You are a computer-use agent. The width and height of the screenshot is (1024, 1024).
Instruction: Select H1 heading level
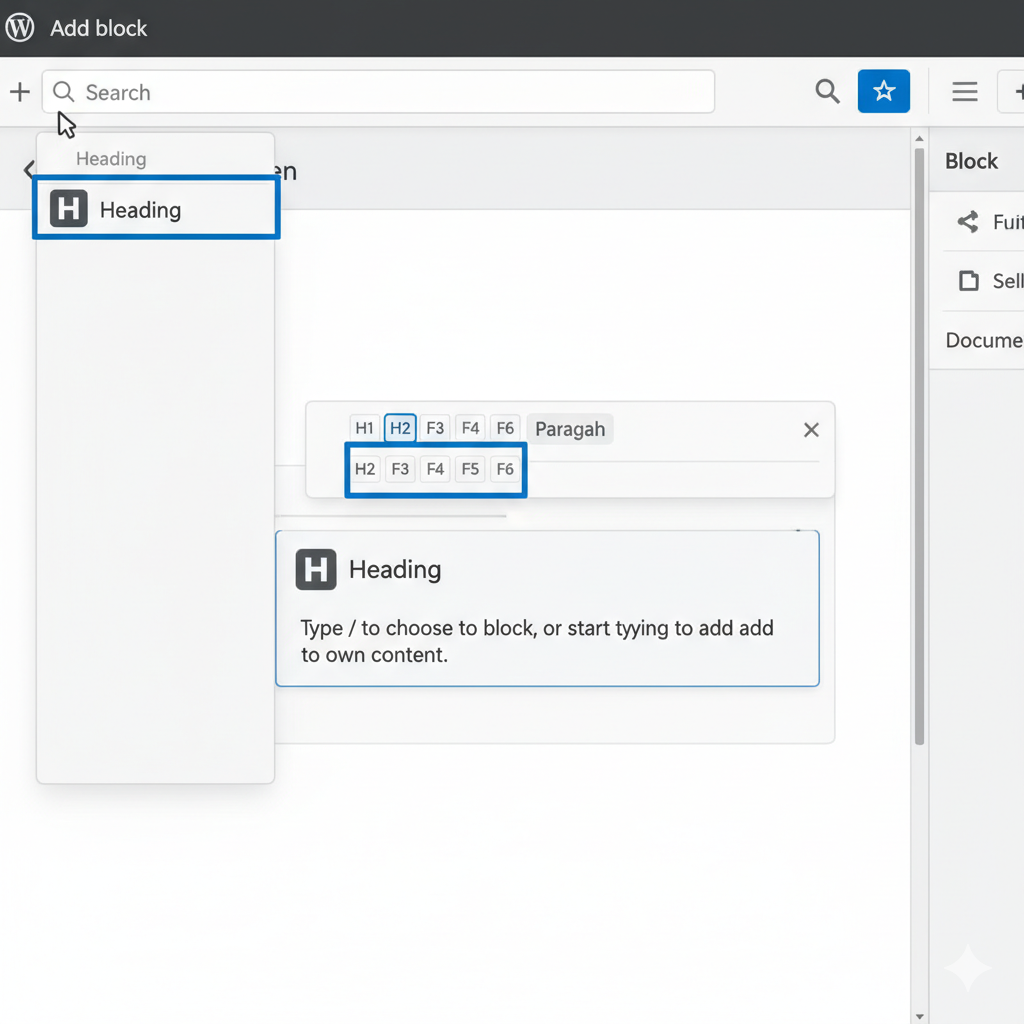coord(364,429)
